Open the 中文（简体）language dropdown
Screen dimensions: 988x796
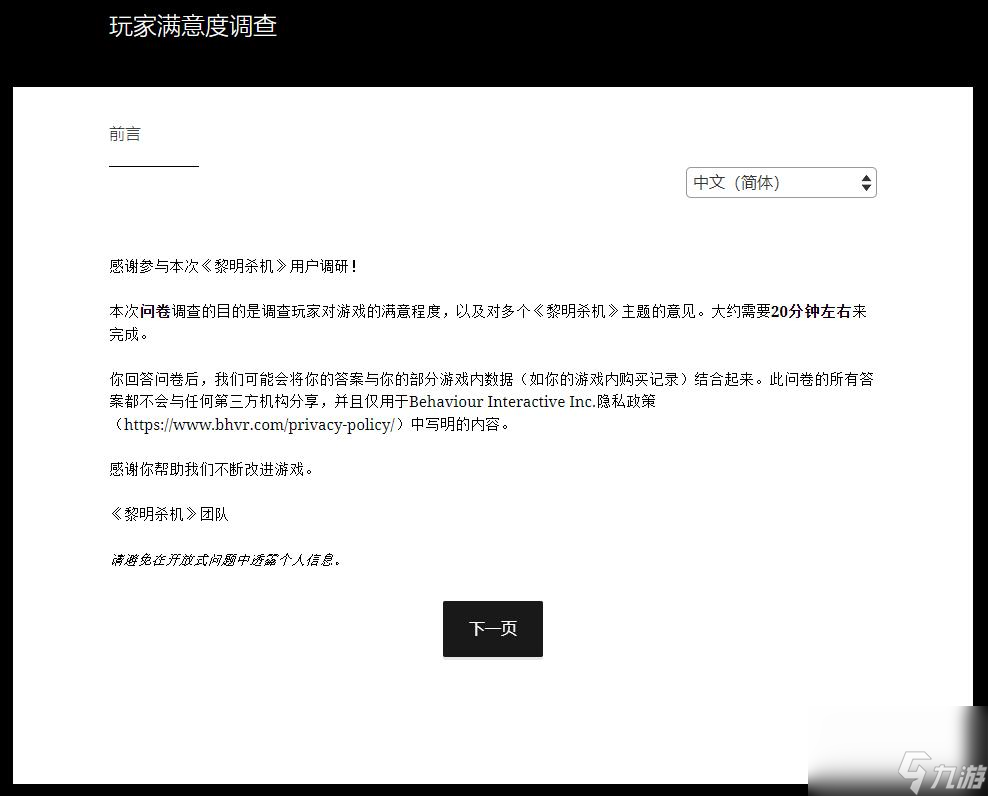(781, 183)
